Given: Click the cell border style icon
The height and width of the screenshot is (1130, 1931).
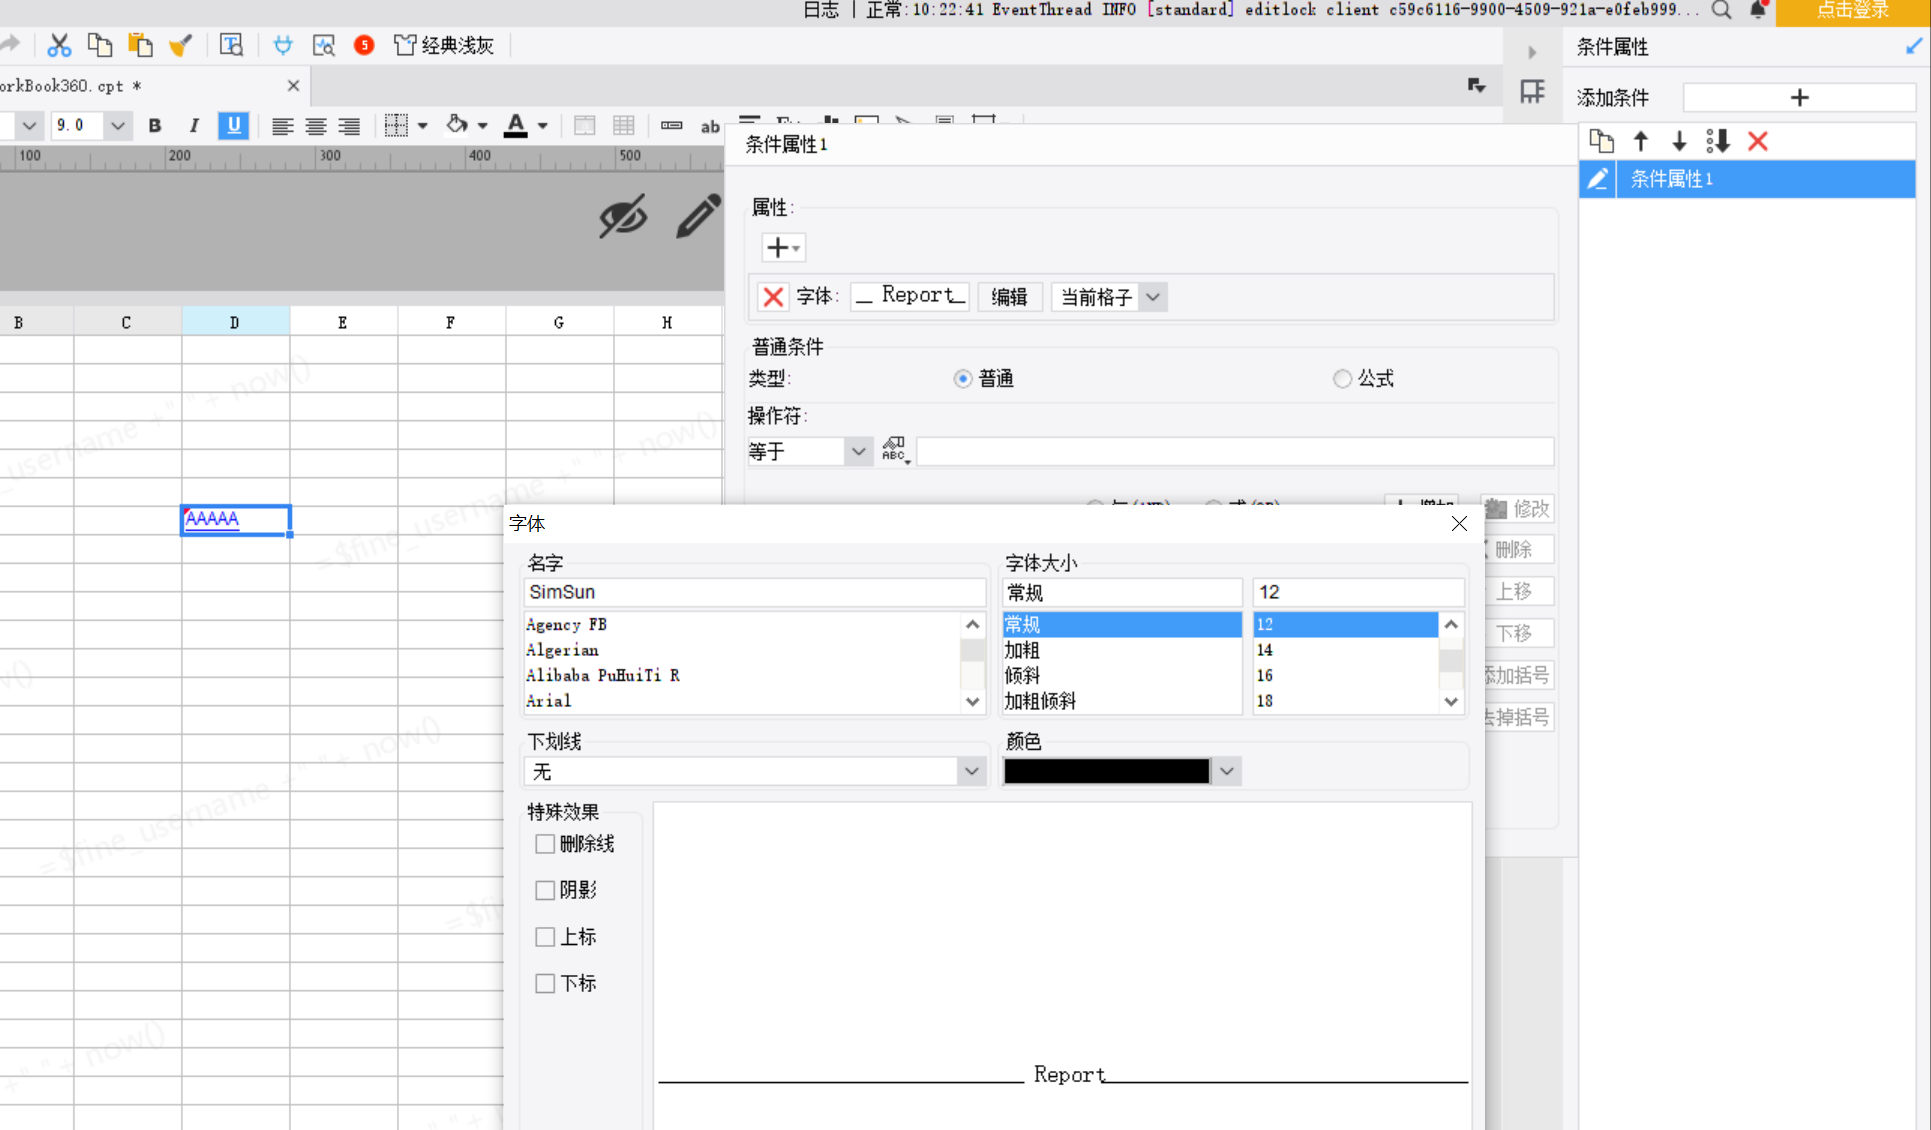Looking at the screenshot, I should pos(396,126).
